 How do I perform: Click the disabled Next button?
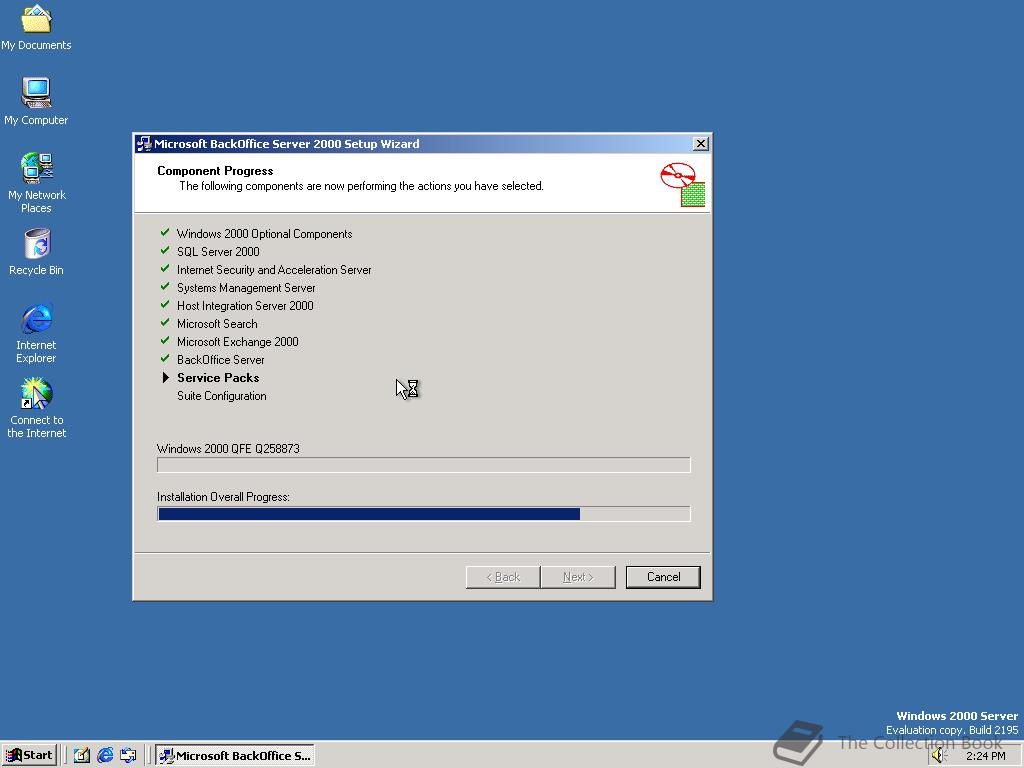[x=578, y=577]
